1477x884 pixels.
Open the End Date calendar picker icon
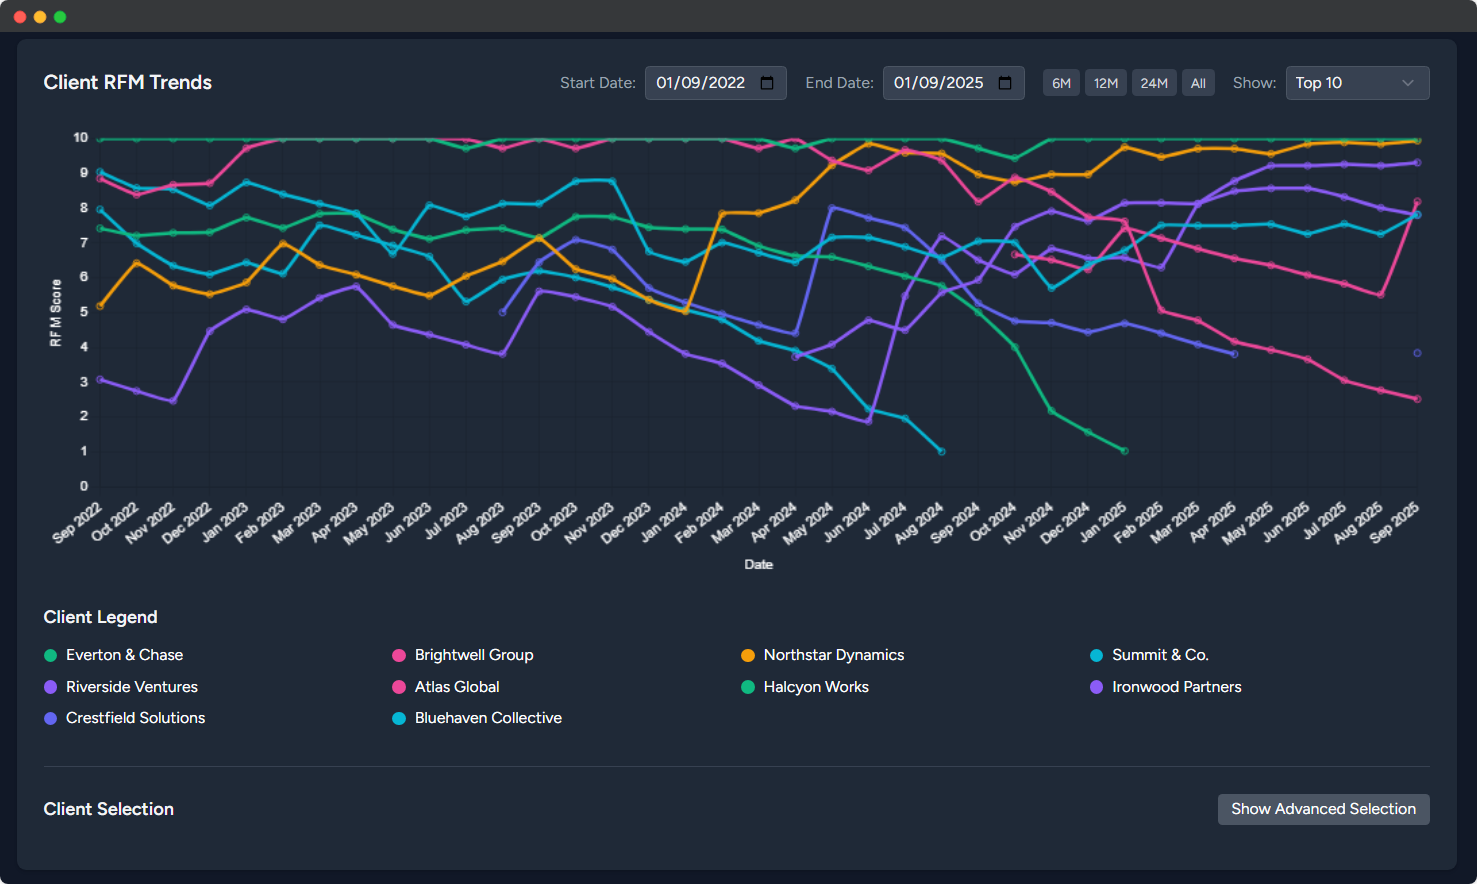click(x=1005, y=83)
